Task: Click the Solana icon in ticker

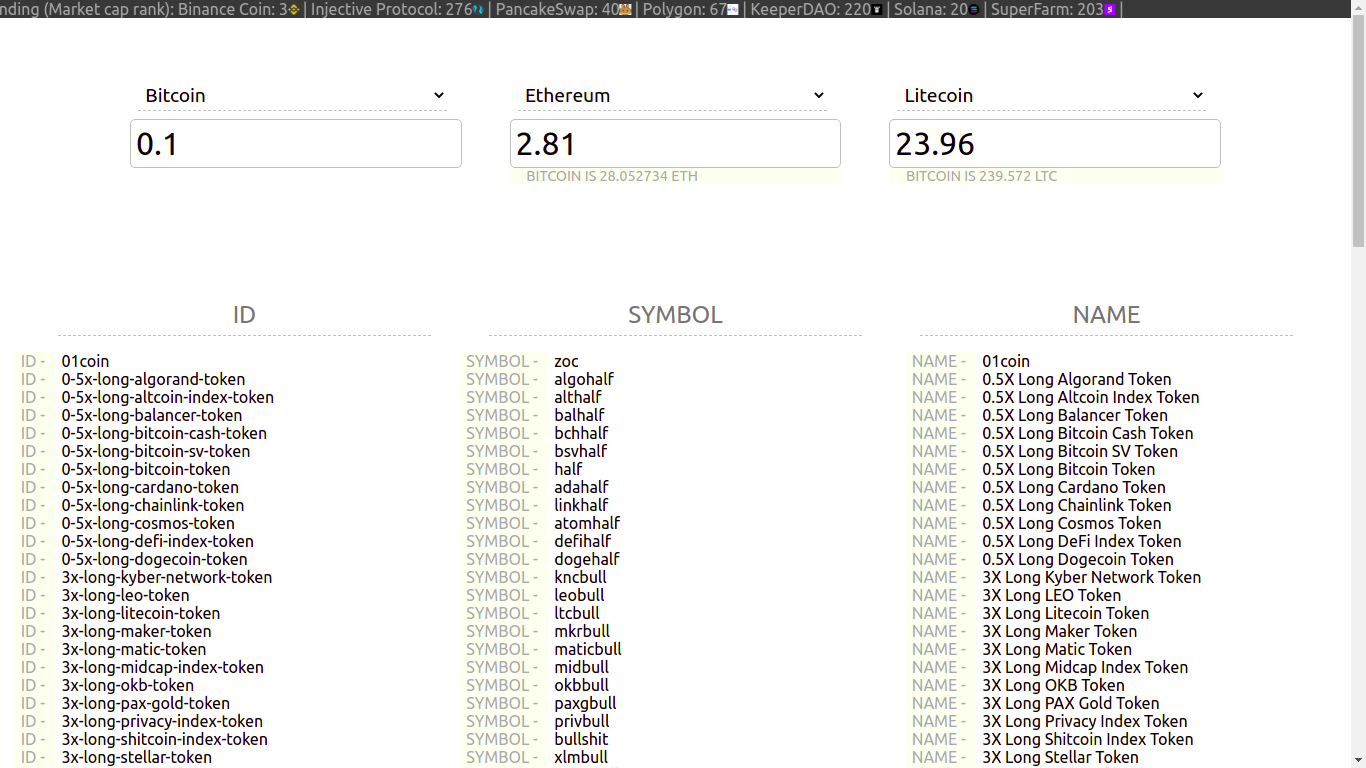Action: tap(974, 10)
